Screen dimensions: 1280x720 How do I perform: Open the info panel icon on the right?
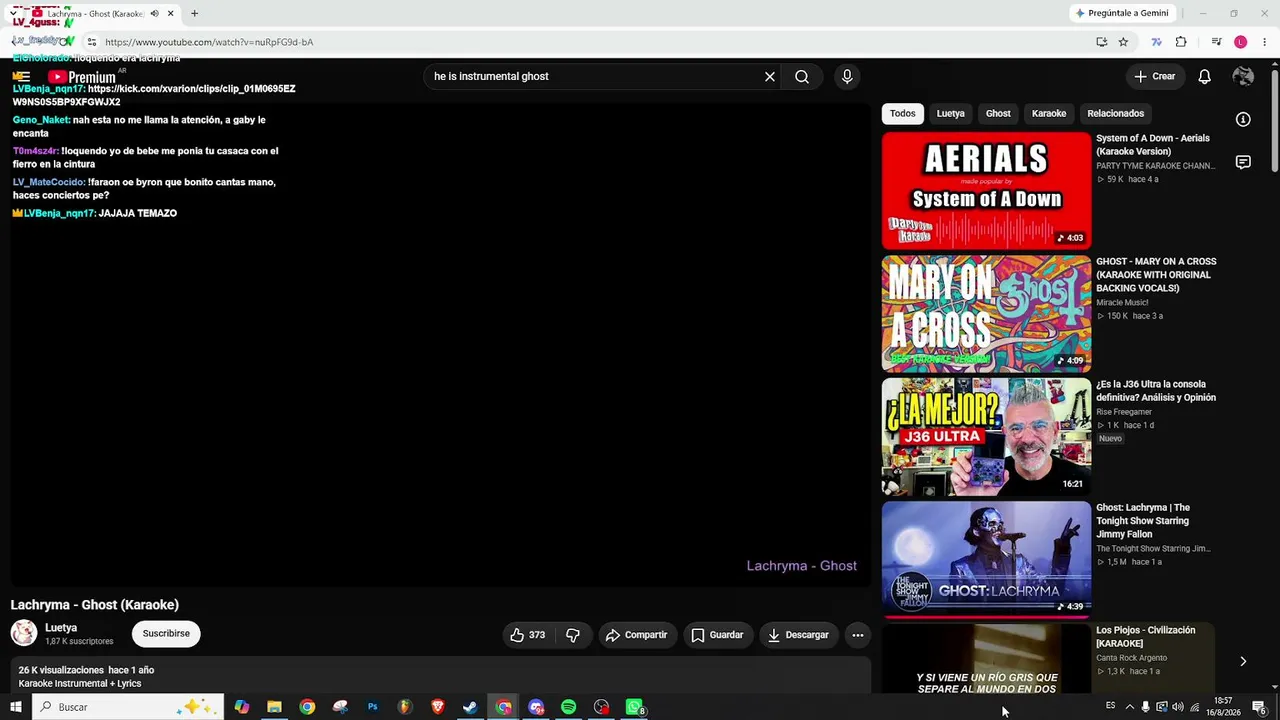coord(1243,120)
